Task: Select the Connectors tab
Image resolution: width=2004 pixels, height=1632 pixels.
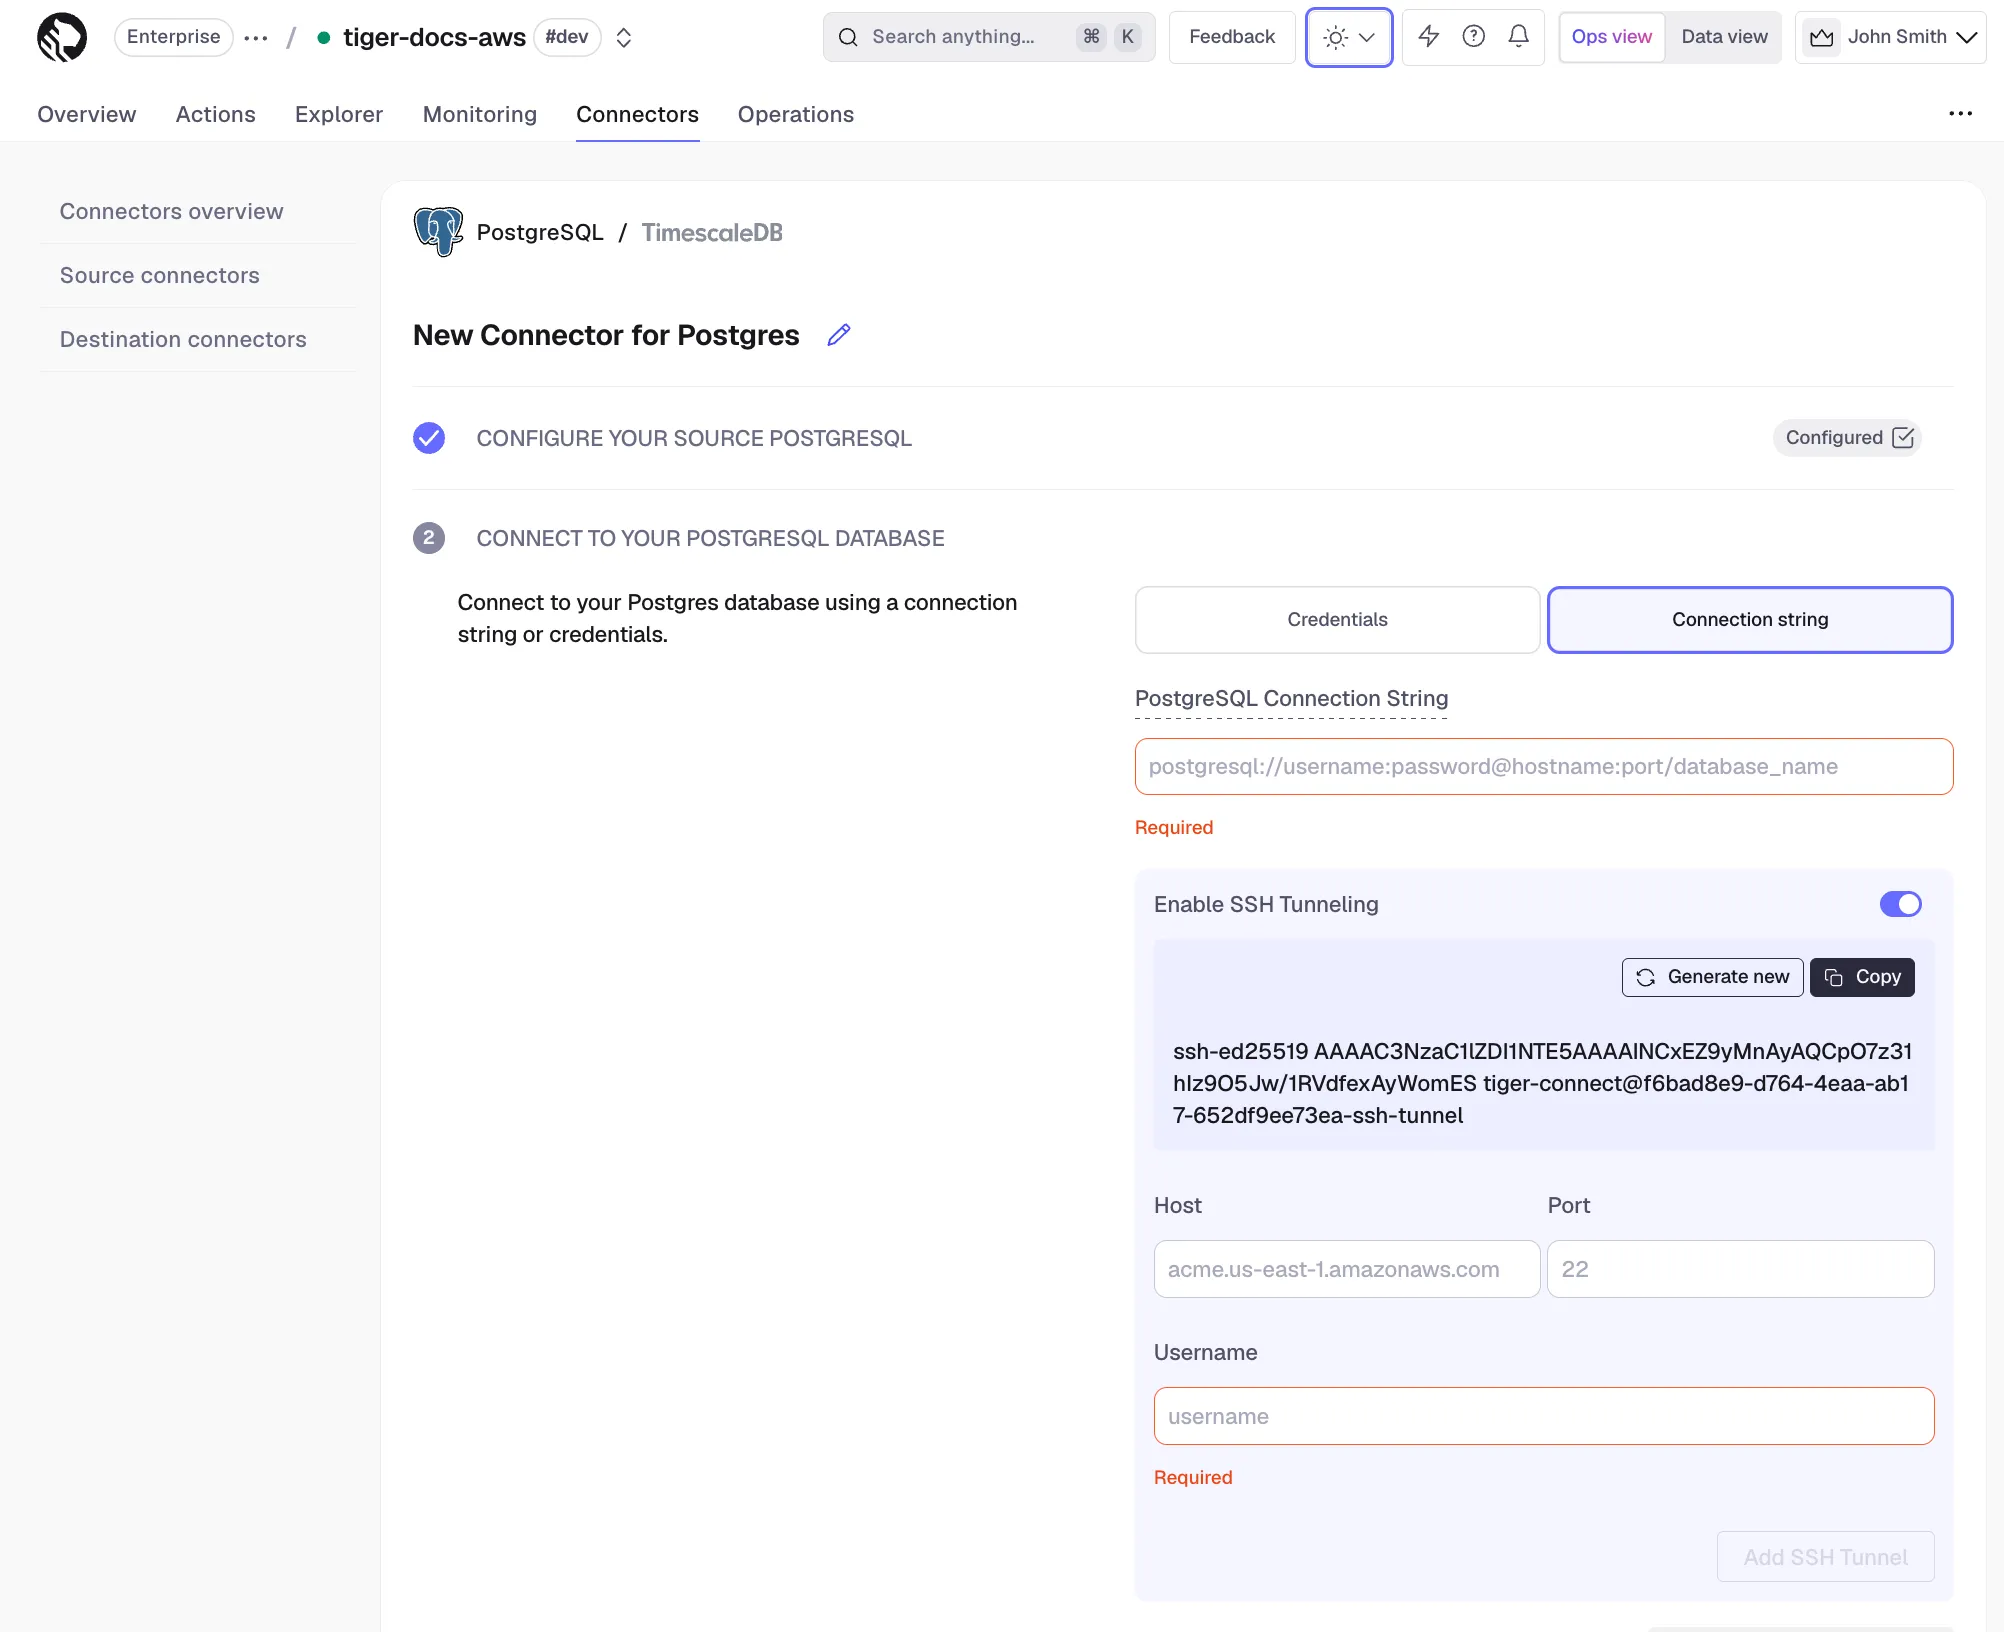Action: click(x=637, y=115)
